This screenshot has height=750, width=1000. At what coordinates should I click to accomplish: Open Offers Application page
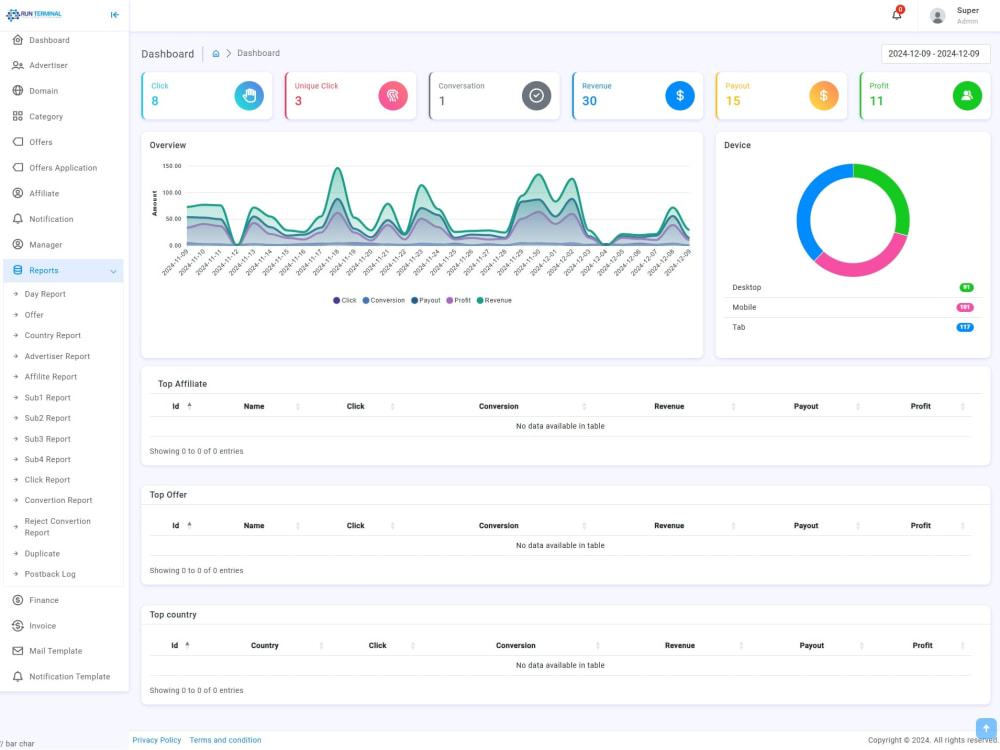pos(62,168)
